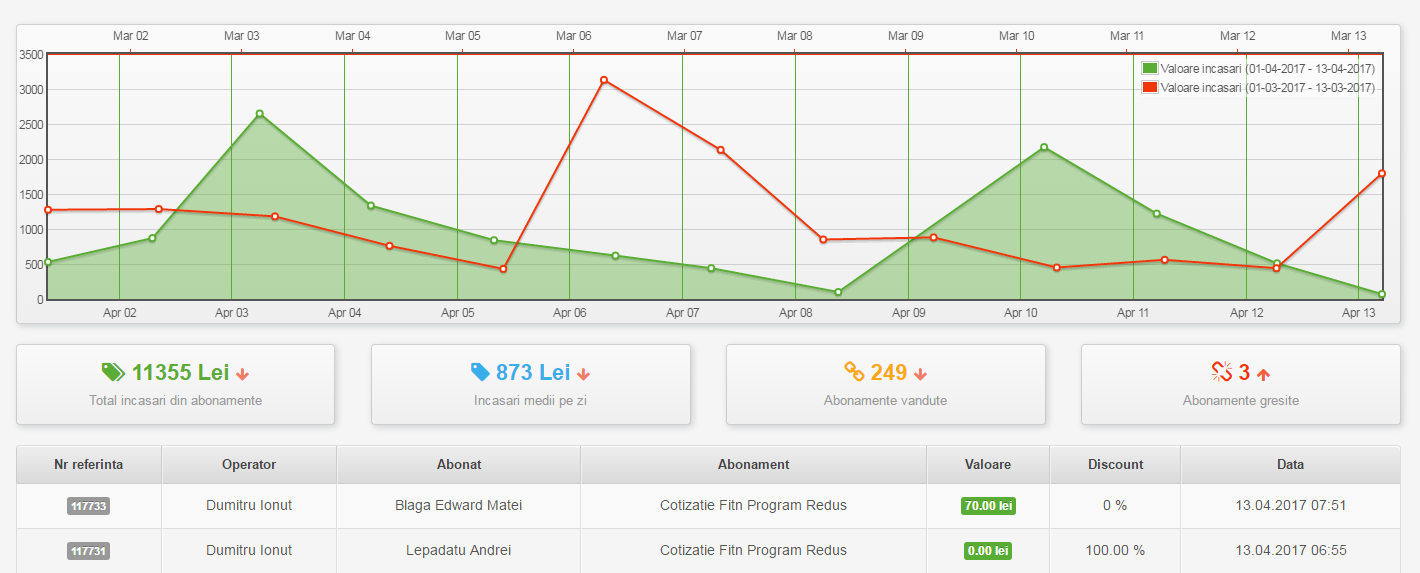1420x573 pixels.
Task: Click the down arrow next to 873 Lei
Action: click(x=584, y=374)
